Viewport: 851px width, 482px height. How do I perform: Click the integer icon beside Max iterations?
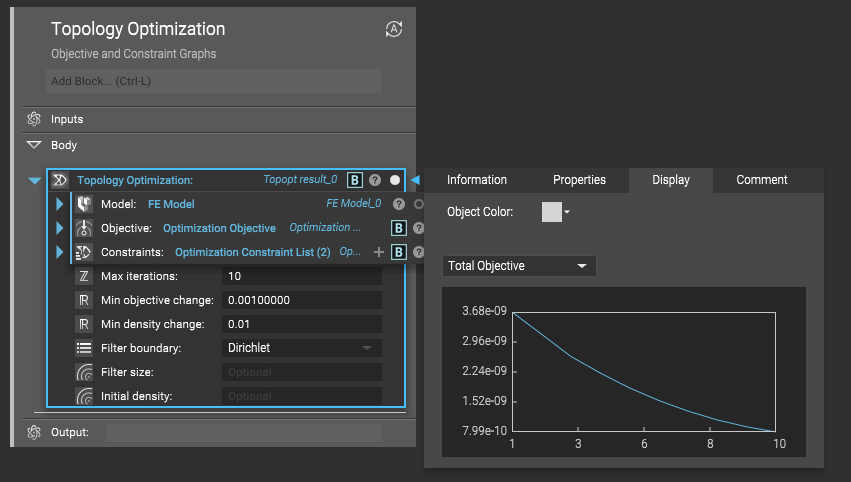[84, 276]
